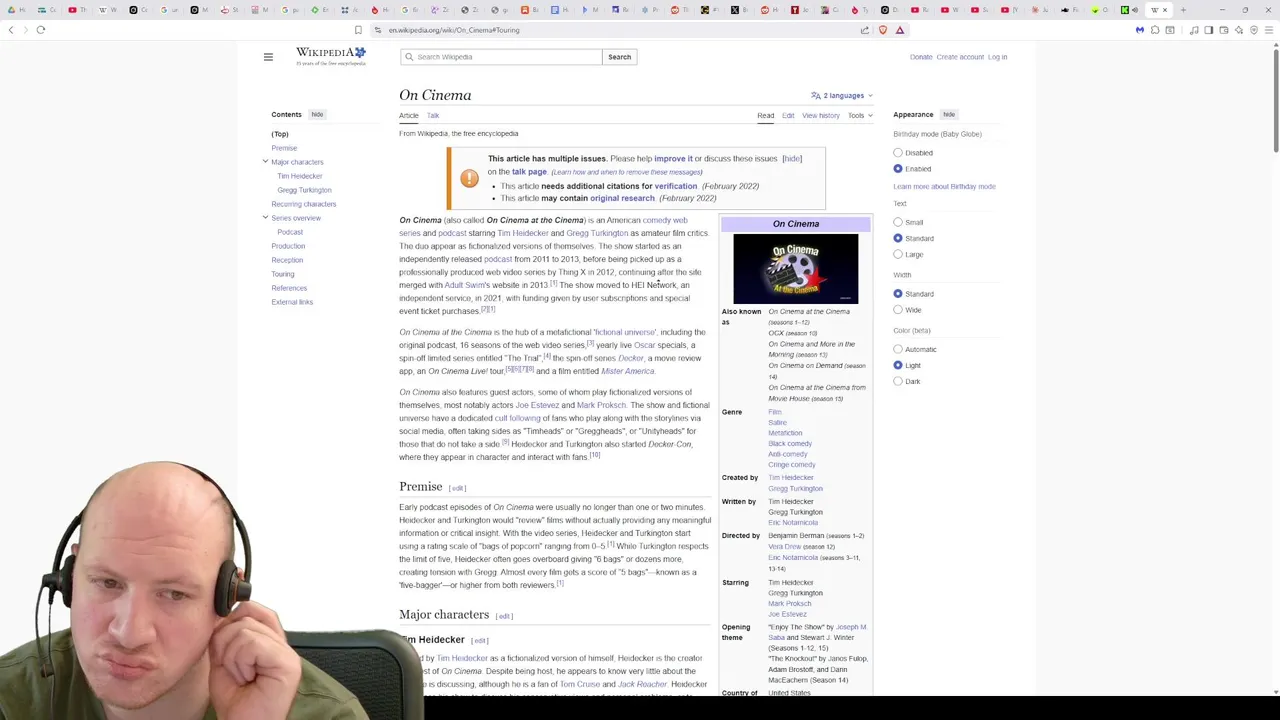Set text size to Large
This screenshot has width=1280, height=720.
tap(898, 254)
